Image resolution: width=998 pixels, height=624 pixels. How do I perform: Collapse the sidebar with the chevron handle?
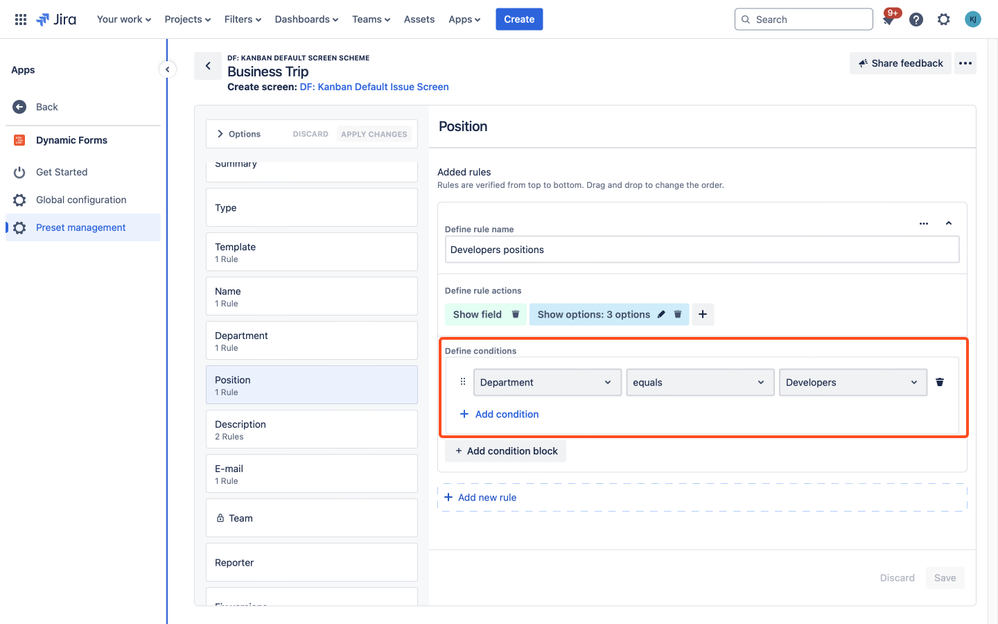167,69
